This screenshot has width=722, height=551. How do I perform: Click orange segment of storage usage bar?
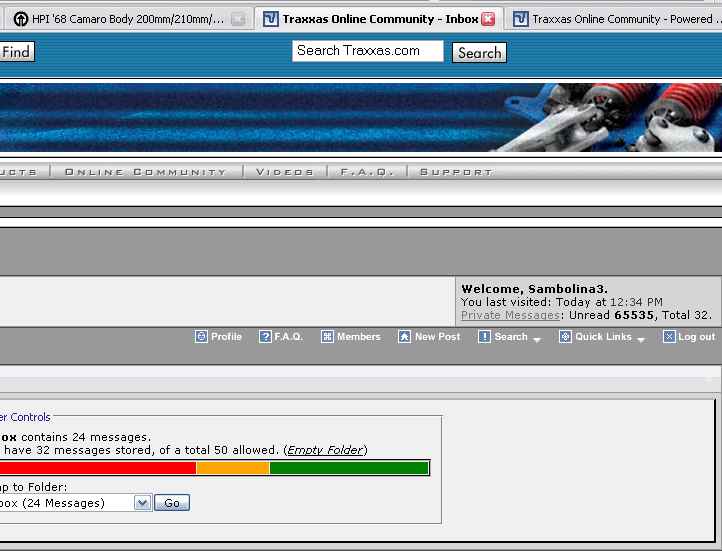click(x=233, y=468)
